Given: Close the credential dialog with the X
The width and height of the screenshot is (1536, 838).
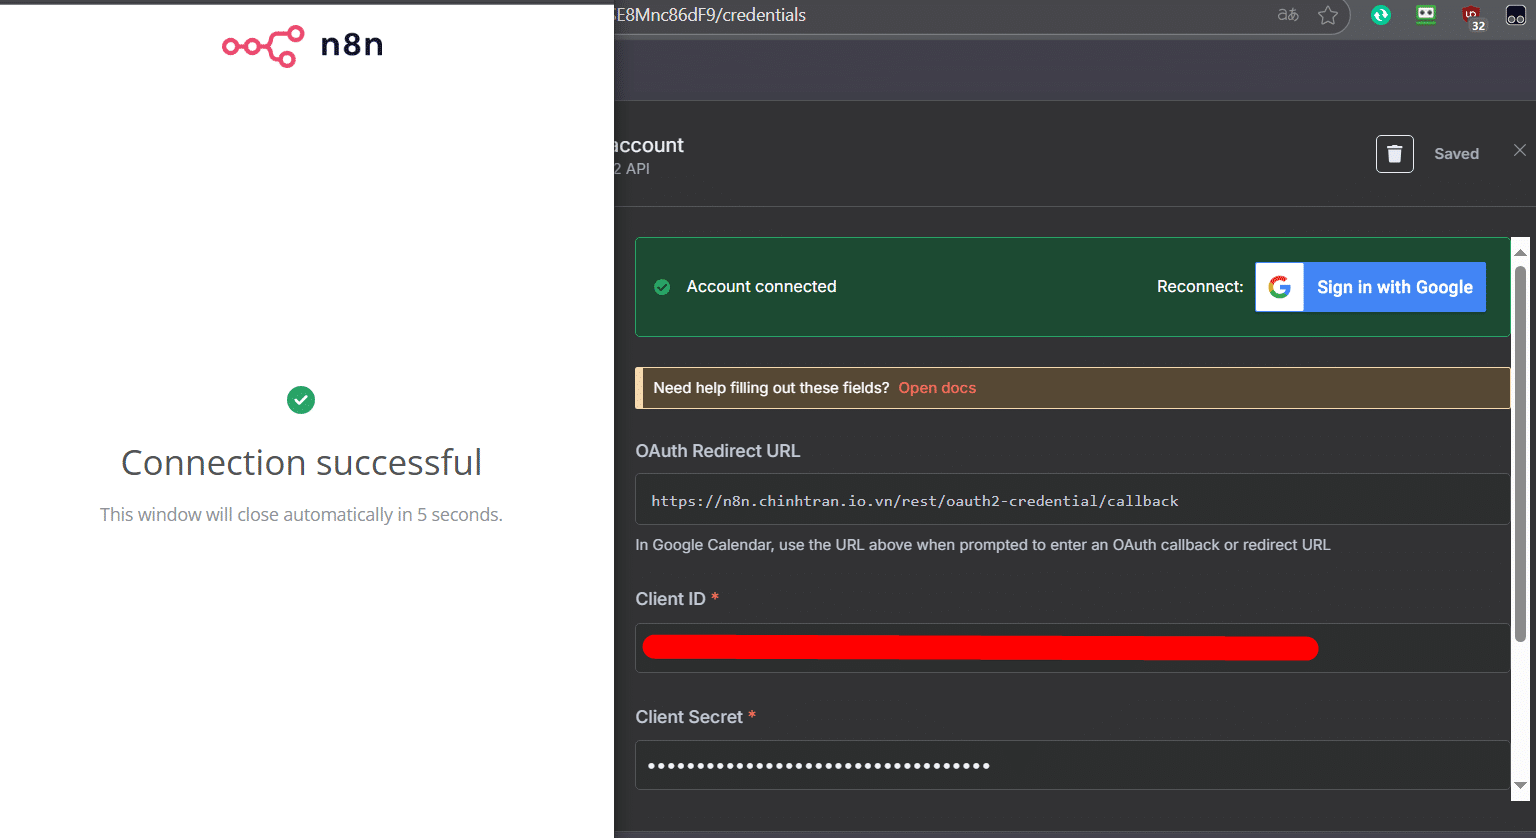Looking at the screenshot, I should (x=1520, y=150).
